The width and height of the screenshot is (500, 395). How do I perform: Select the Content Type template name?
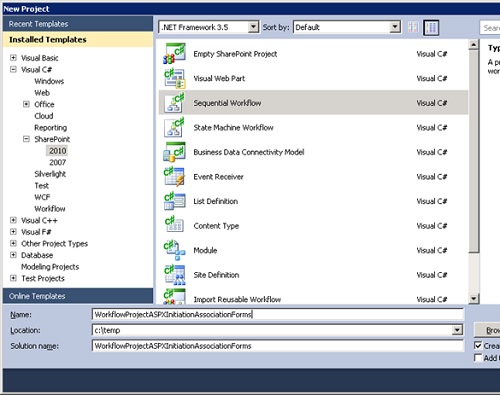(216, 226)
